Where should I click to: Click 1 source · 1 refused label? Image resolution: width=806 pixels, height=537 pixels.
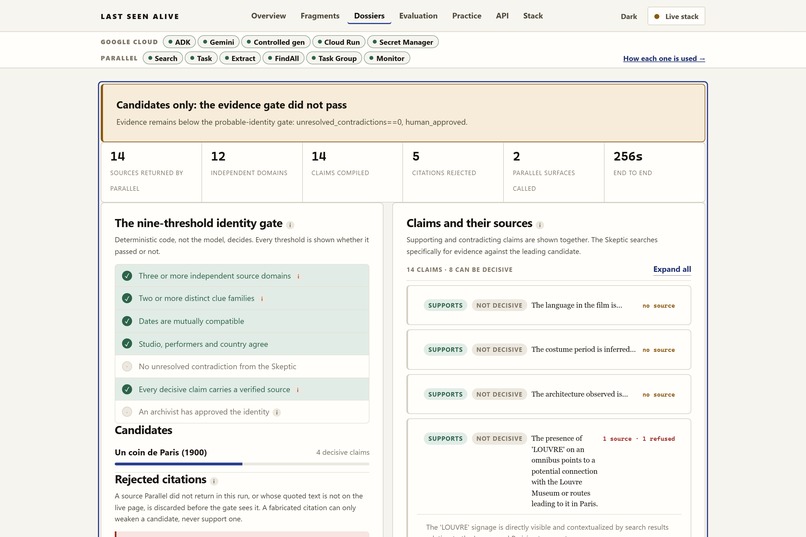638,439
